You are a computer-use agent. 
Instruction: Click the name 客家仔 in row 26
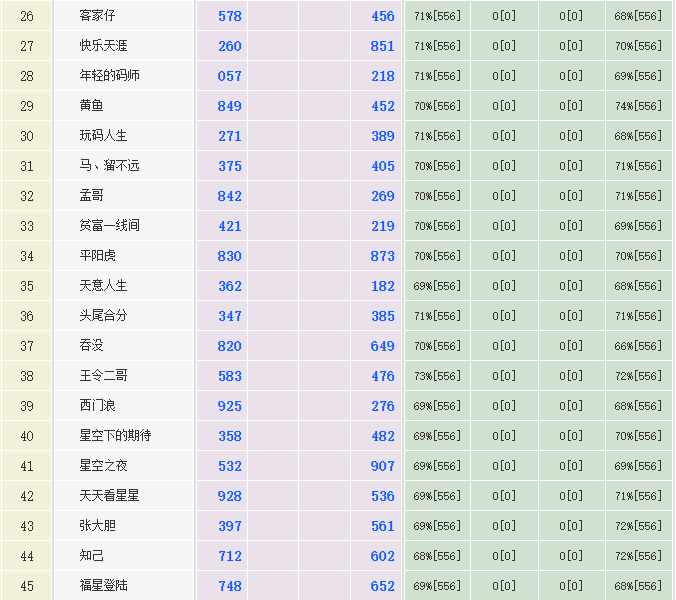(97, 16)
